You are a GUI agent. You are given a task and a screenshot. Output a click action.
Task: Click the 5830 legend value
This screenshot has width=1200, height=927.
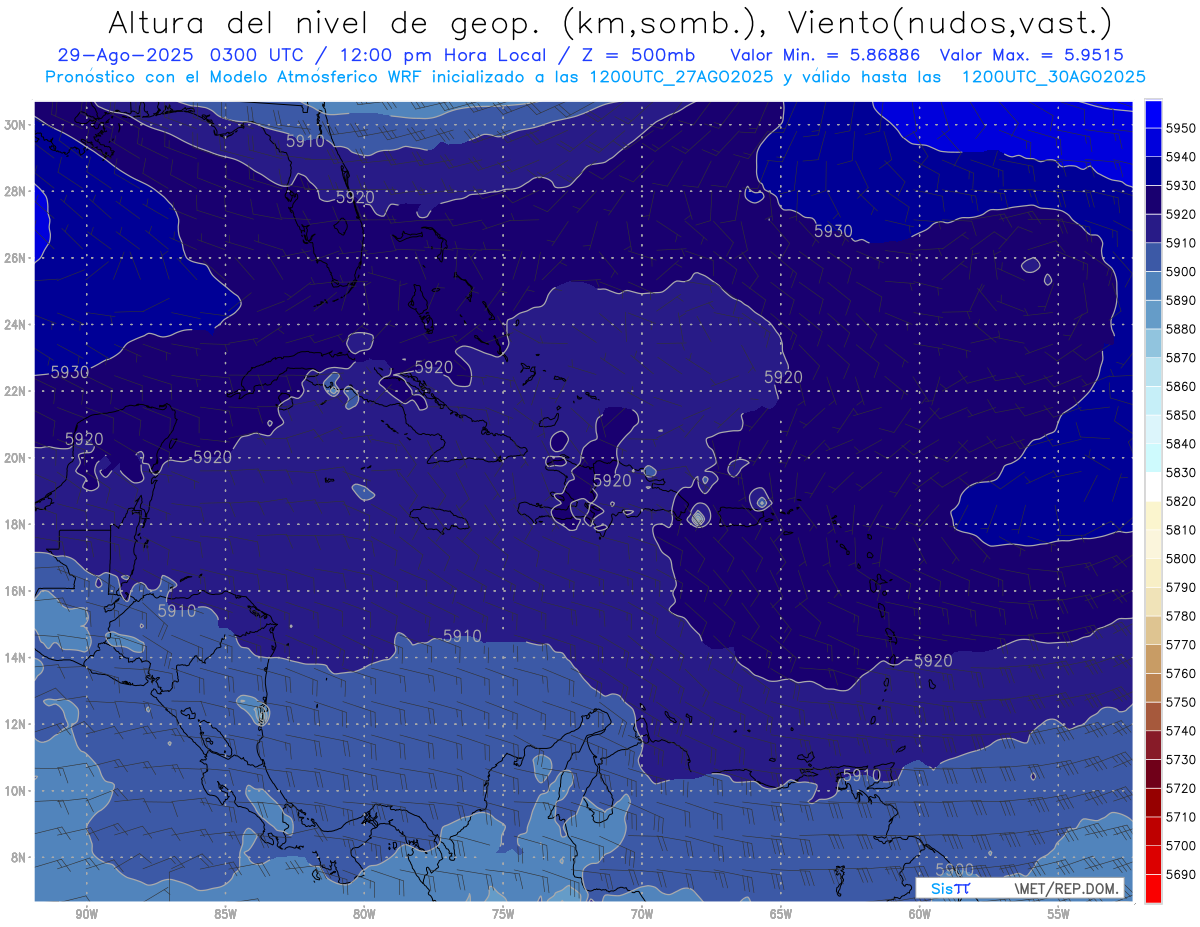(x=1181, y=472)
